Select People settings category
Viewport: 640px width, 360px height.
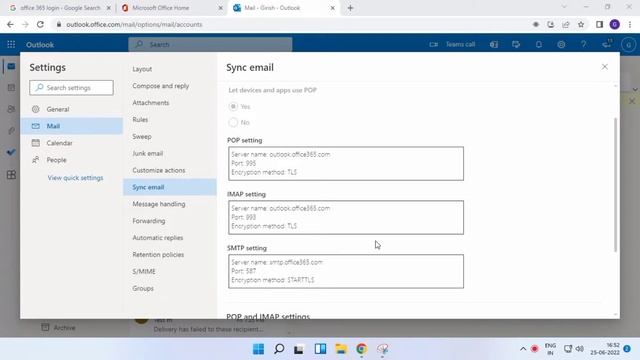click(71, 160)
